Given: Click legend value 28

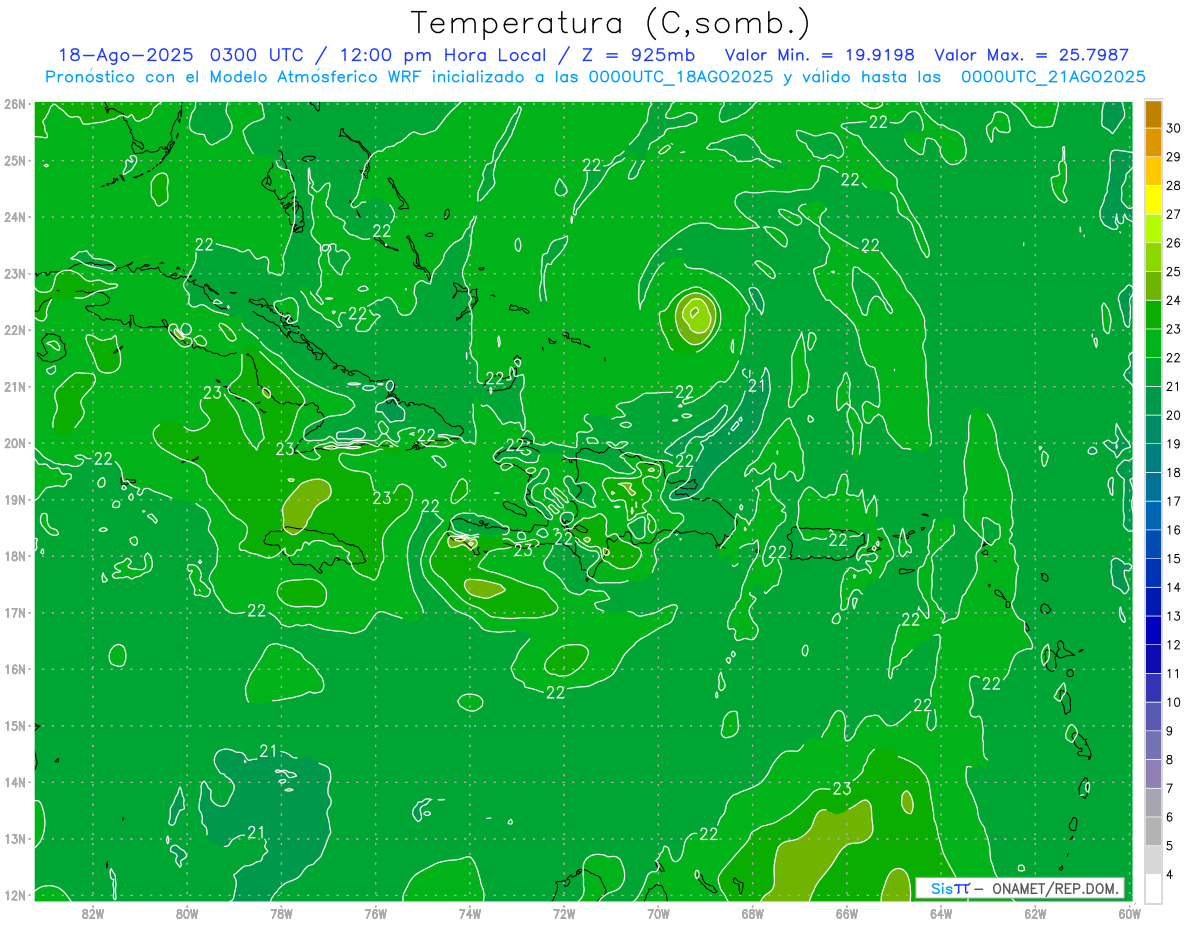Looking at the screenshot, I should coord(1173,186).
